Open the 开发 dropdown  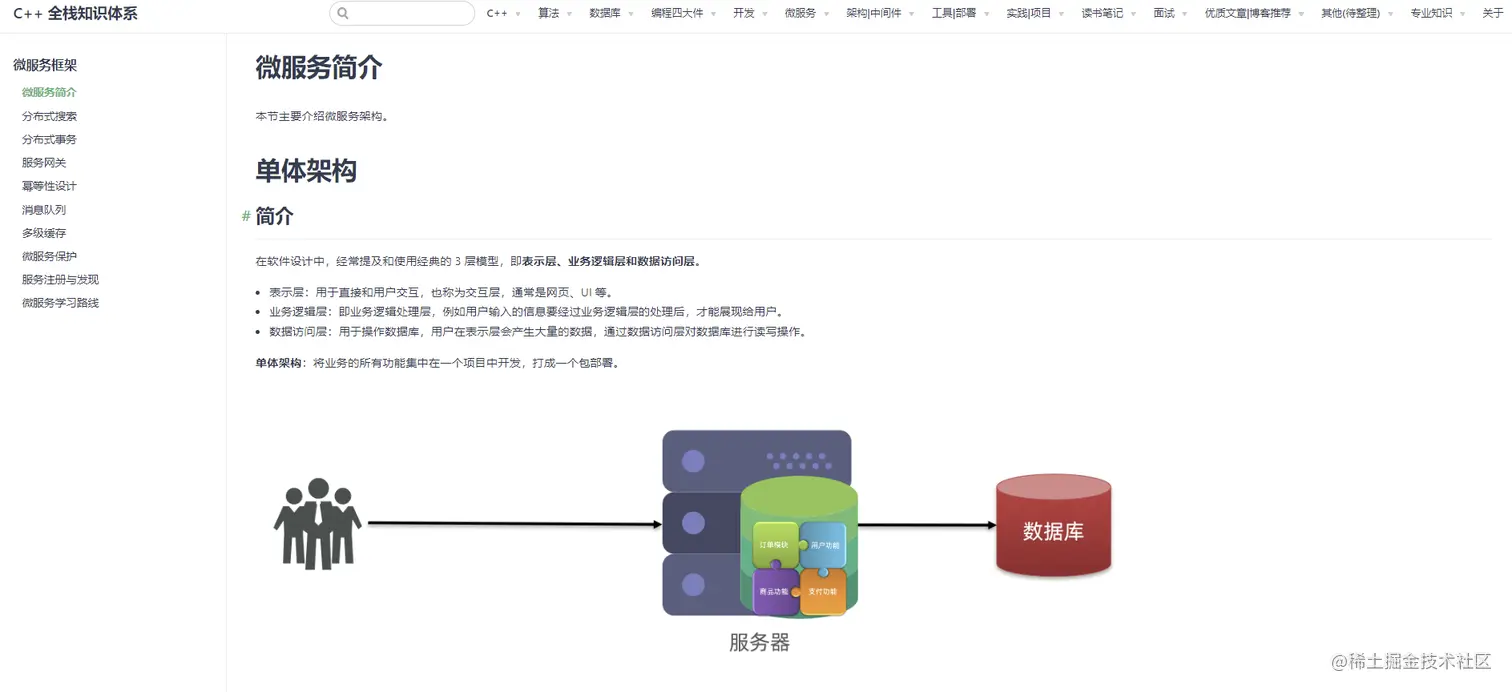(x=744, y=13)
